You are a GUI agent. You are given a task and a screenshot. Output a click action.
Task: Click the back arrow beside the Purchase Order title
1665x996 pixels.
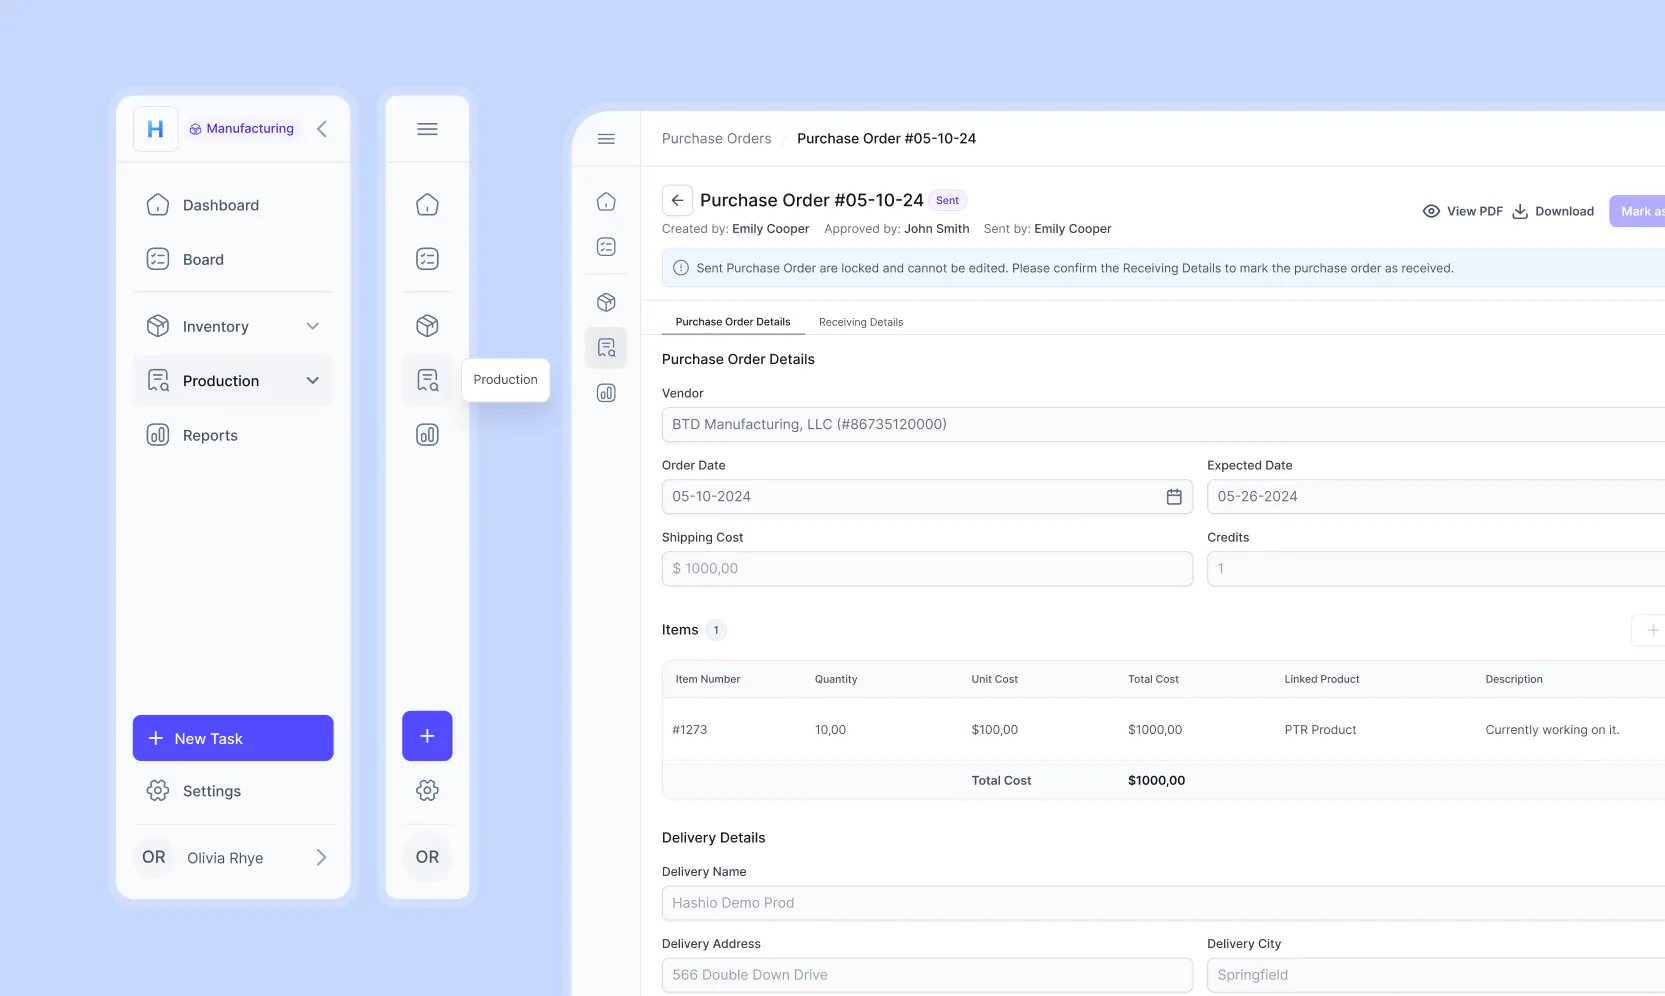point(677,200)
